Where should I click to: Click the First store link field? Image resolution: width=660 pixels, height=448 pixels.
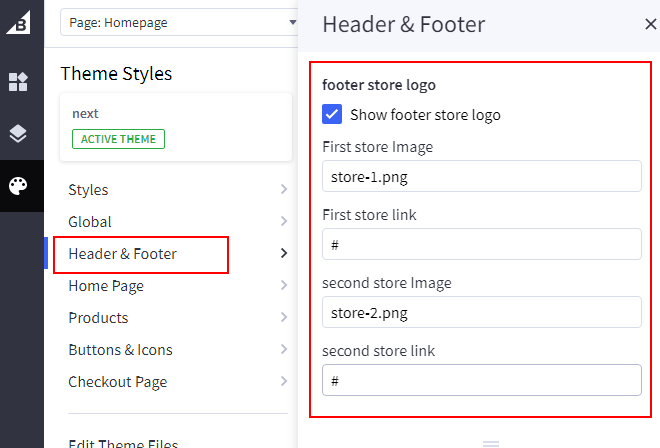(481, 244)
